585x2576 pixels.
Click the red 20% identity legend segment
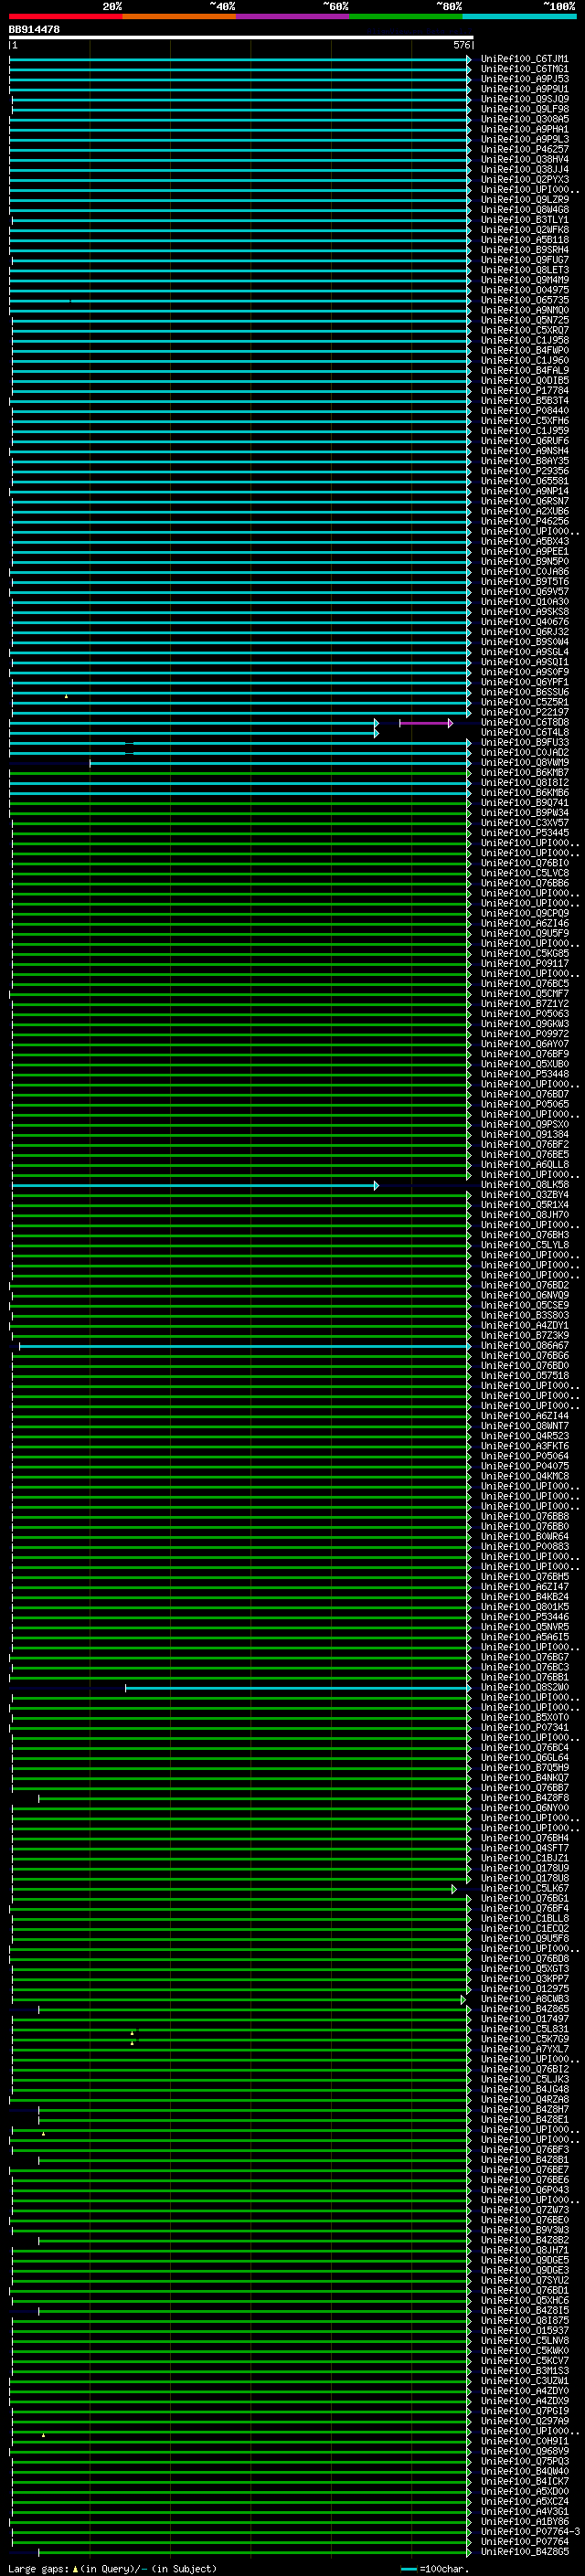click(66, 16)
